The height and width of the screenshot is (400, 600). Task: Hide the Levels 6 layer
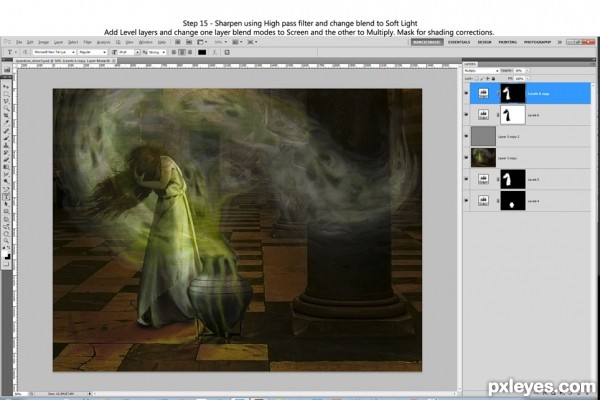tap(466, 114)
